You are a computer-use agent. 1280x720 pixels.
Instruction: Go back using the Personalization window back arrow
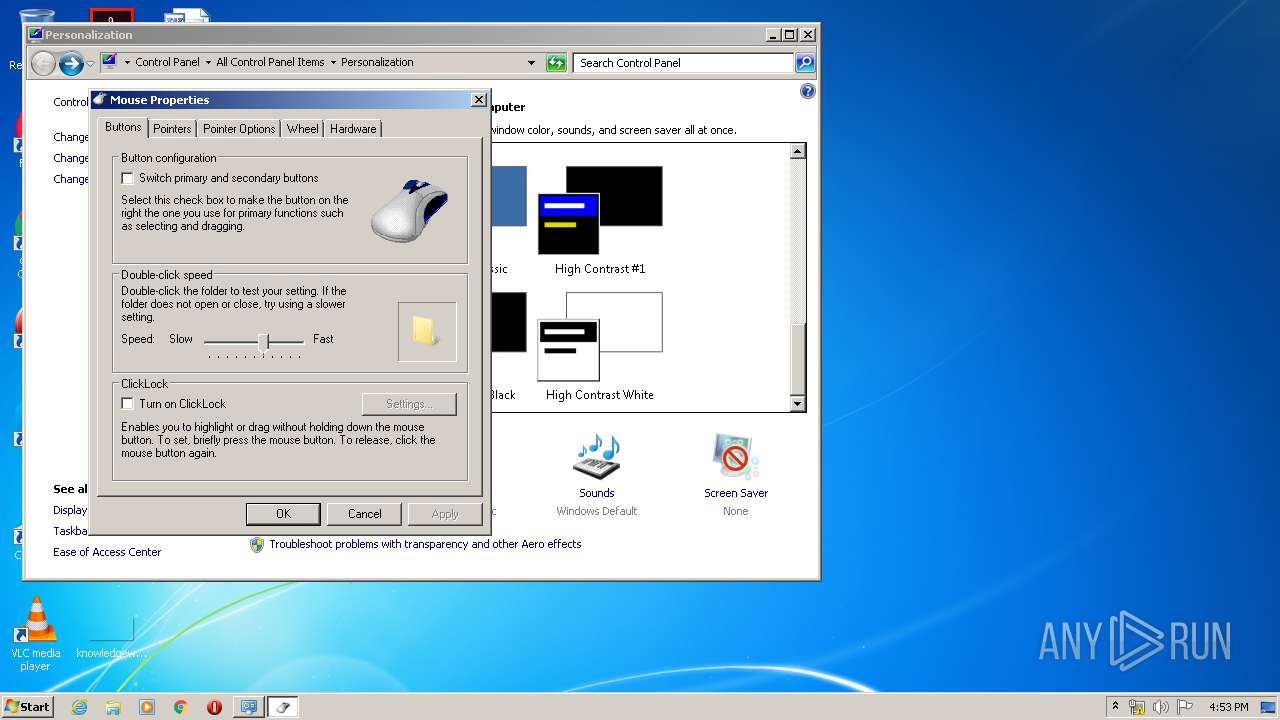tap(43, 64)
